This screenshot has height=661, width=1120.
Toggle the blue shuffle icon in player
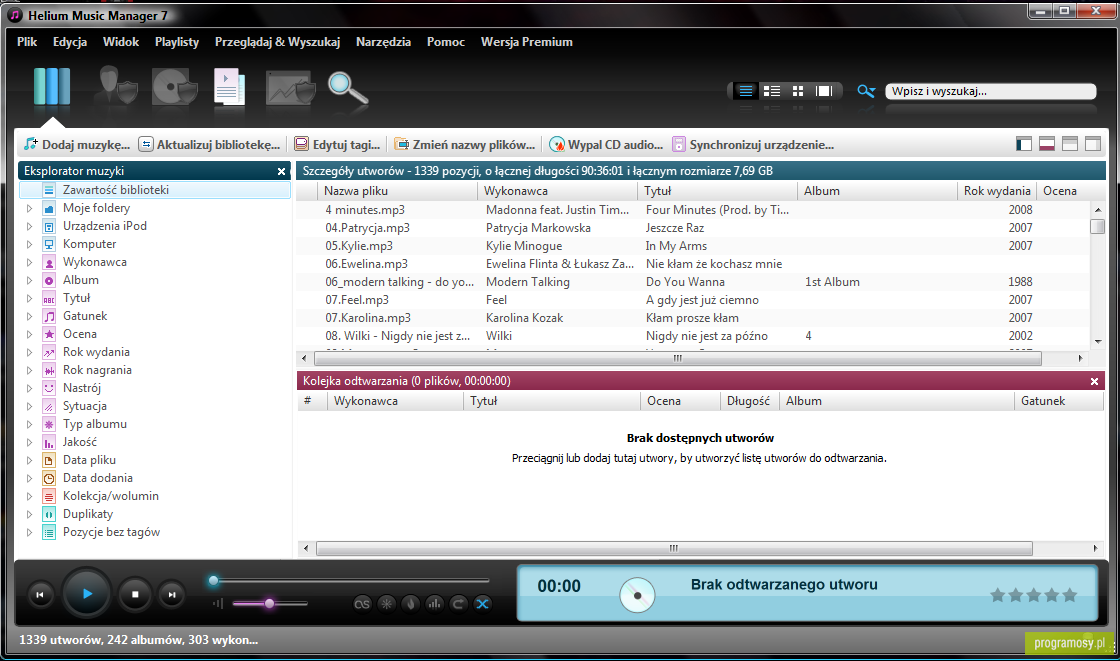(x=483, y=604)
